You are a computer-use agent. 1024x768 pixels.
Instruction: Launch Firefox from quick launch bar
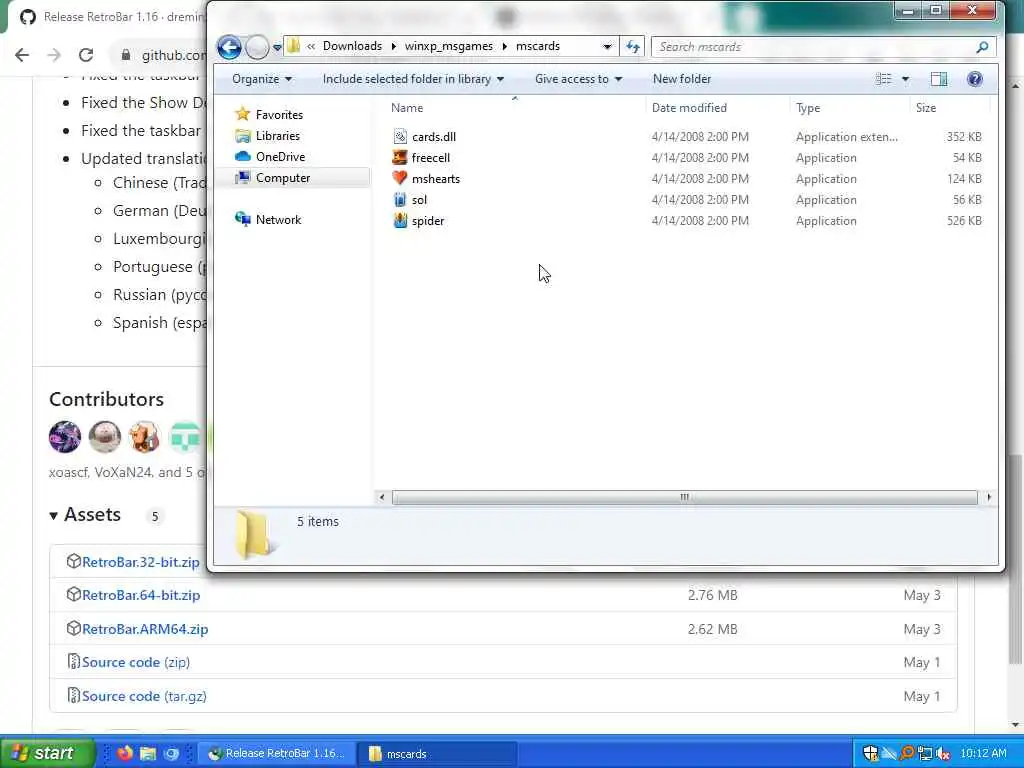[x=124, y=753]
